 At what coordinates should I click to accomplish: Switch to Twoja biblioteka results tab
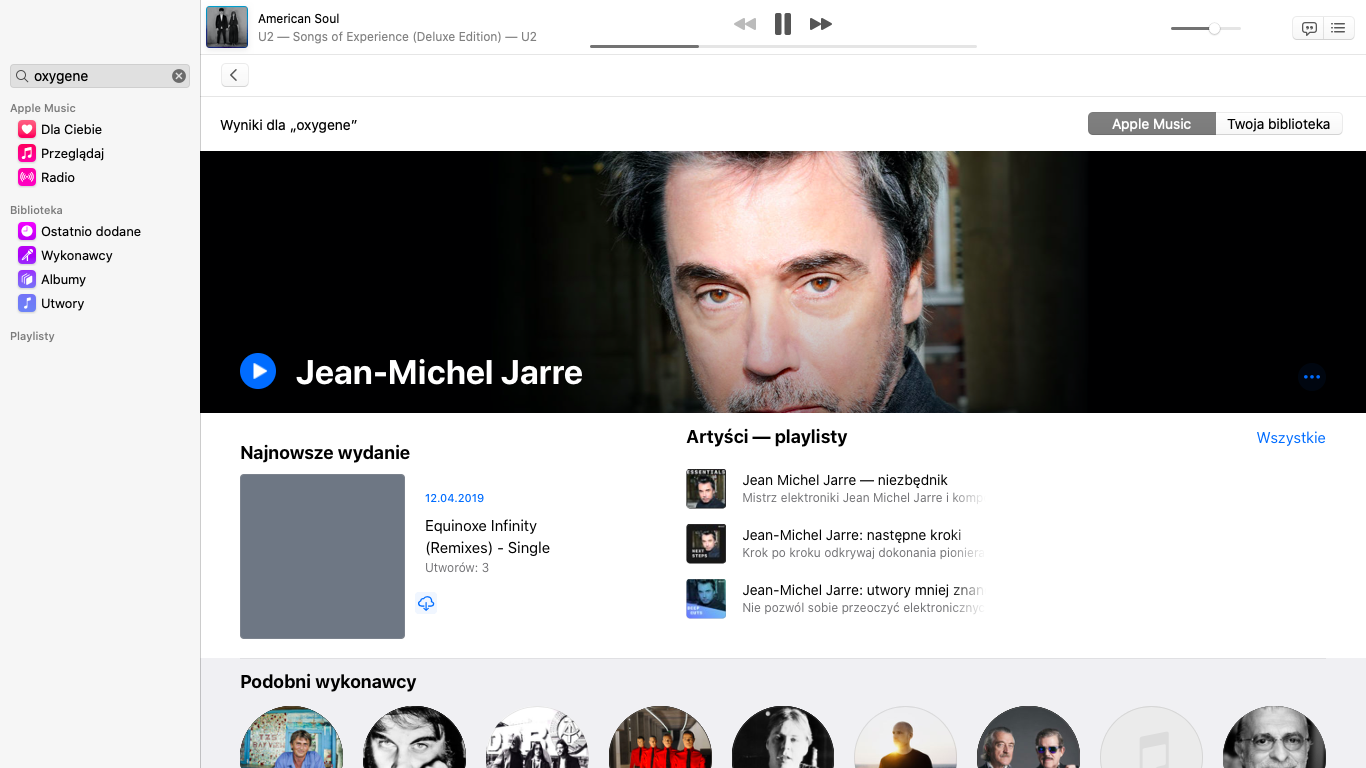coord(1278,124)
